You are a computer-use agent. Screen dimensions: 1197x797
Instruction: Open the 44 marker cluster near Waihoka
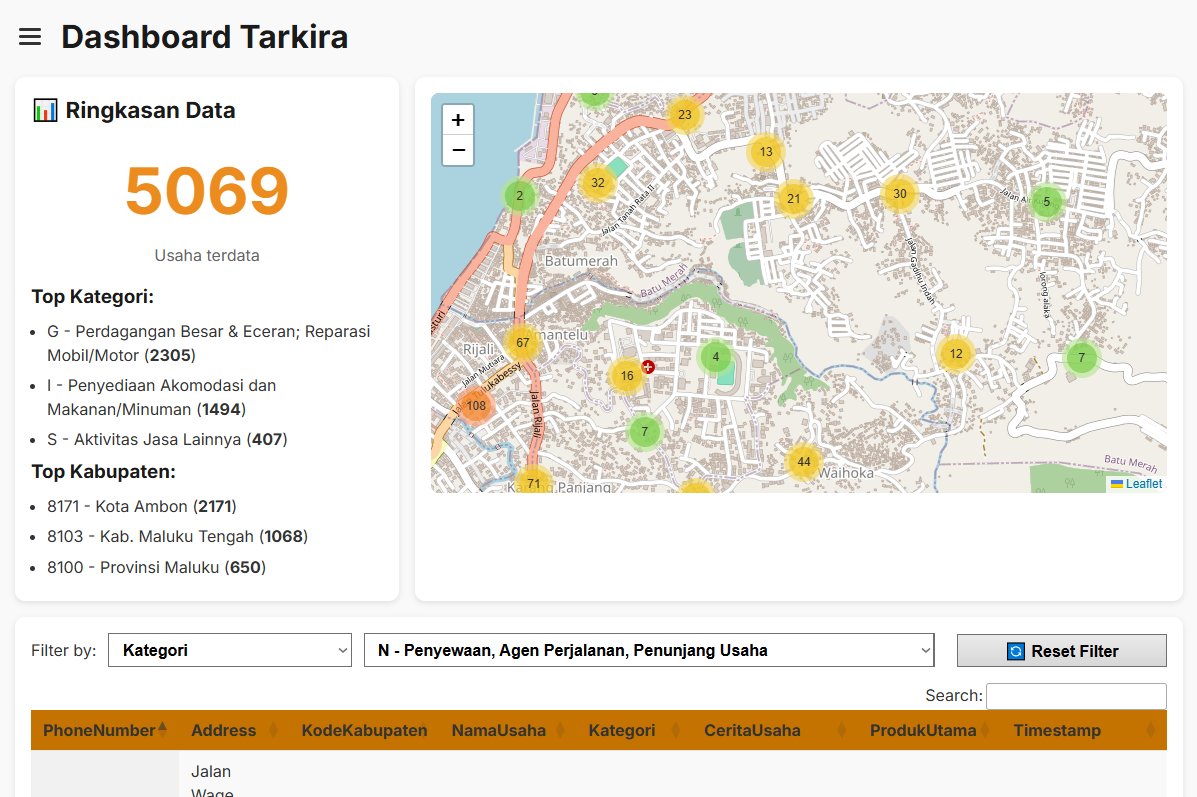click(804, 462)
